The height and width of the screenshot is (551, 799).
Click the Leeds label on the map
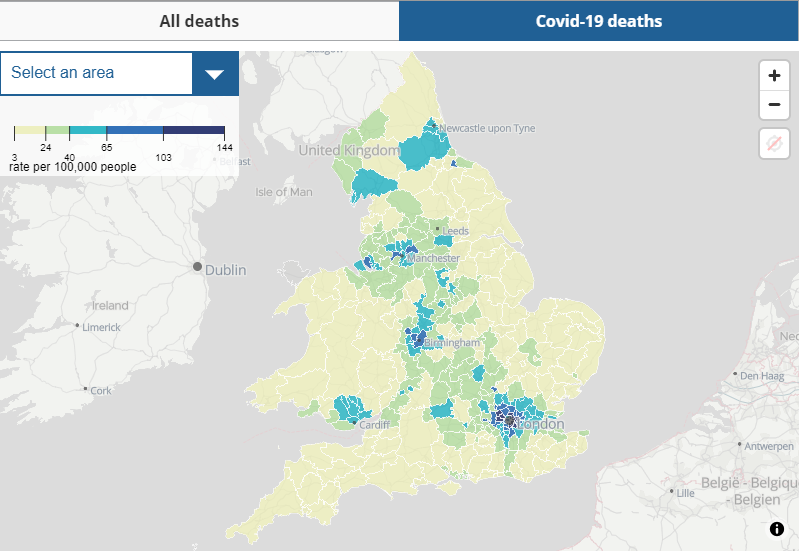click(455, 231)
